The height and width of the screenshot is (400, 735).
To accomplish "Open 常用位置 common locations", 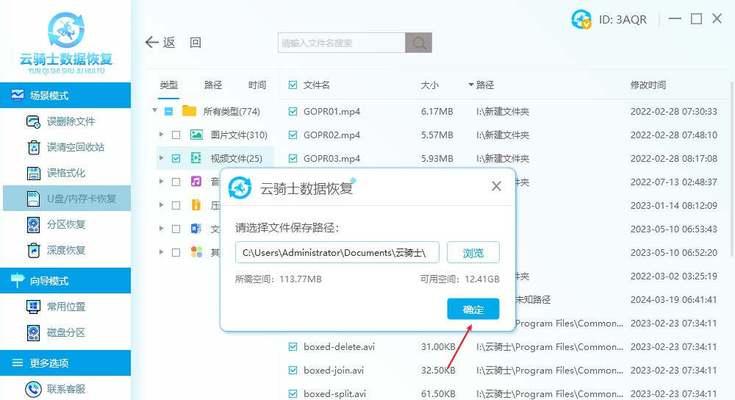I will (55, 307).
